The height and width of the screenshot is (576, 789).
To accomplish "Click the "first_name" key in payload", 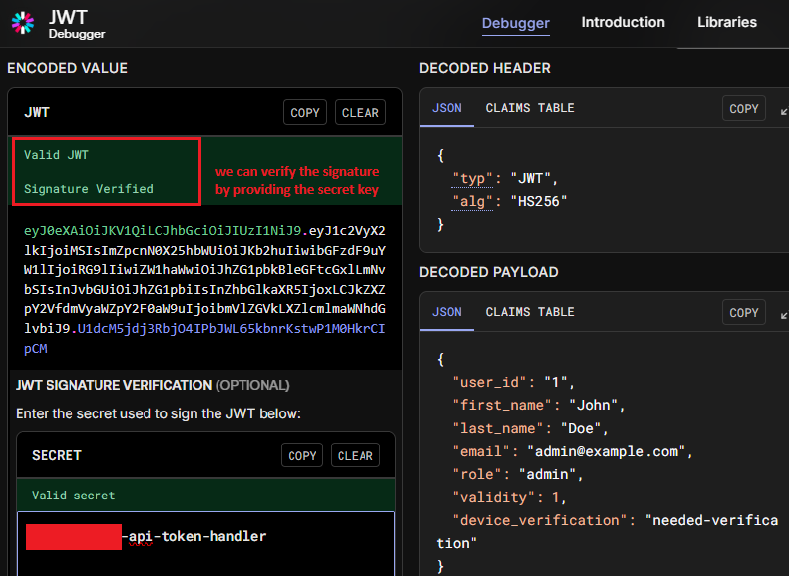I will [x=506, y=405].
